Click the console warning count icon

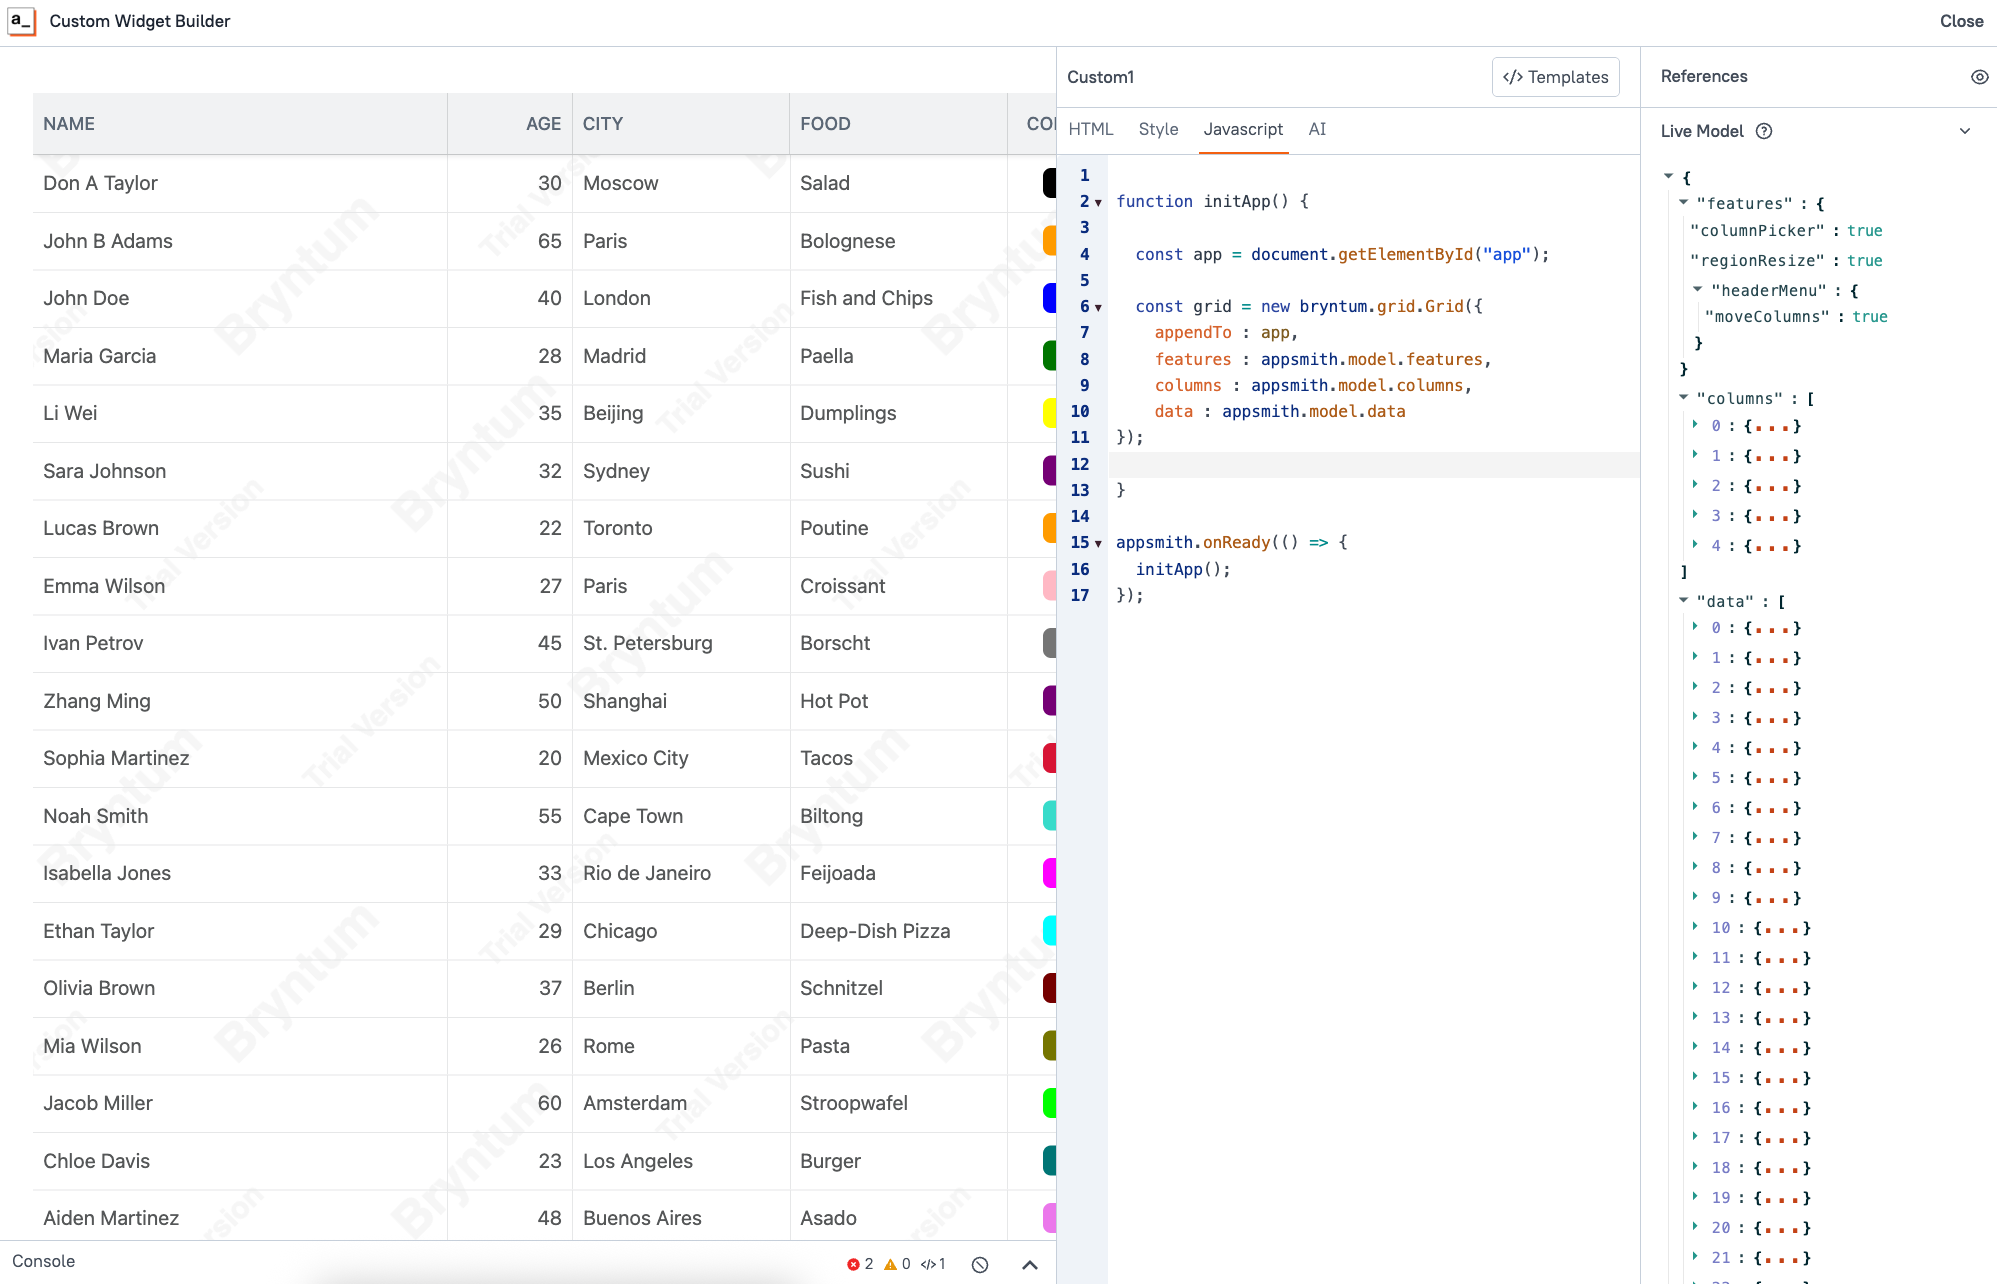pos(890,1264)
